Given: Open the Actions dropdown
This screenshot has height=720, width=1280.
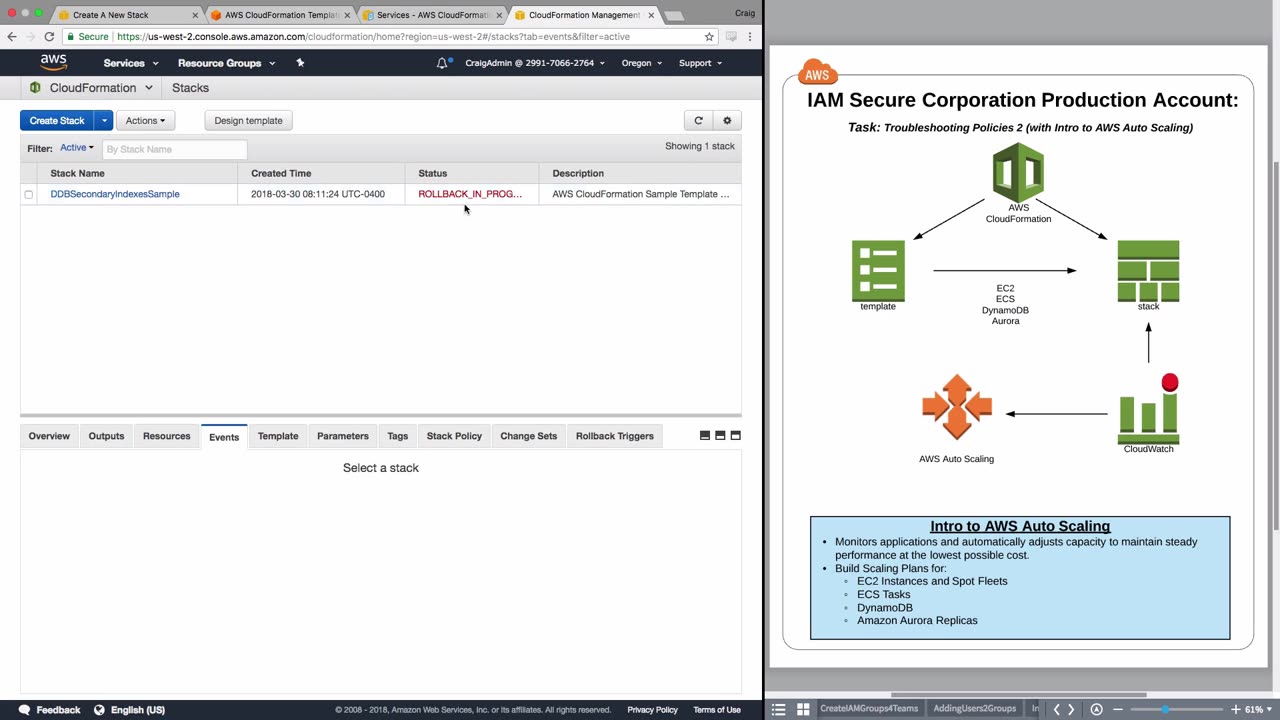Looking at the screenshot, I should pos(146,121).
